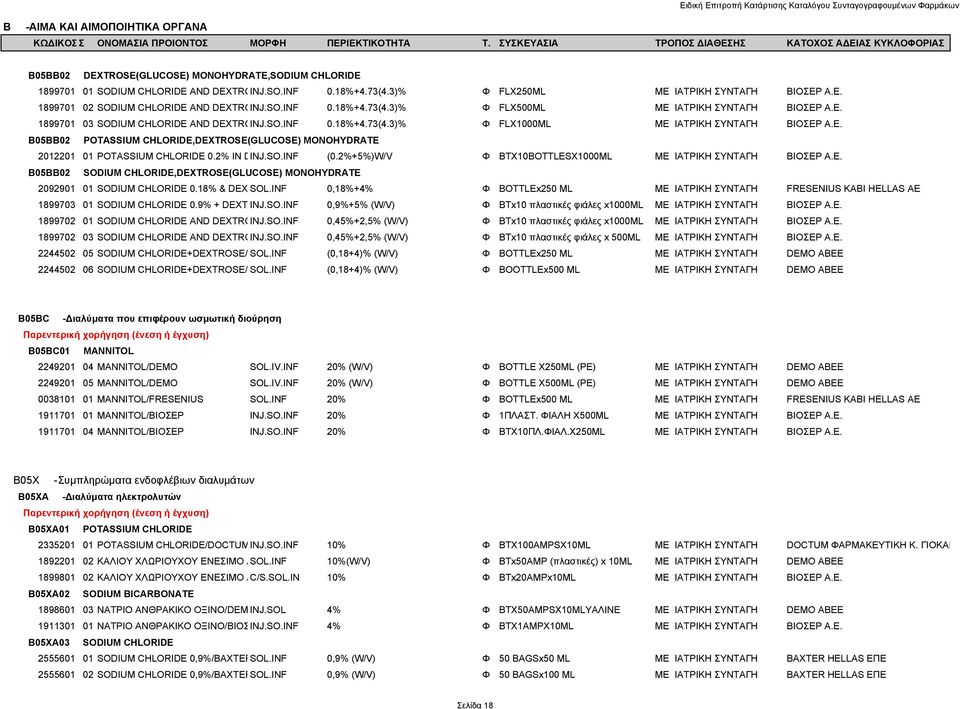Click packaging '50 BAGSx100 ML'

[536, 675]
